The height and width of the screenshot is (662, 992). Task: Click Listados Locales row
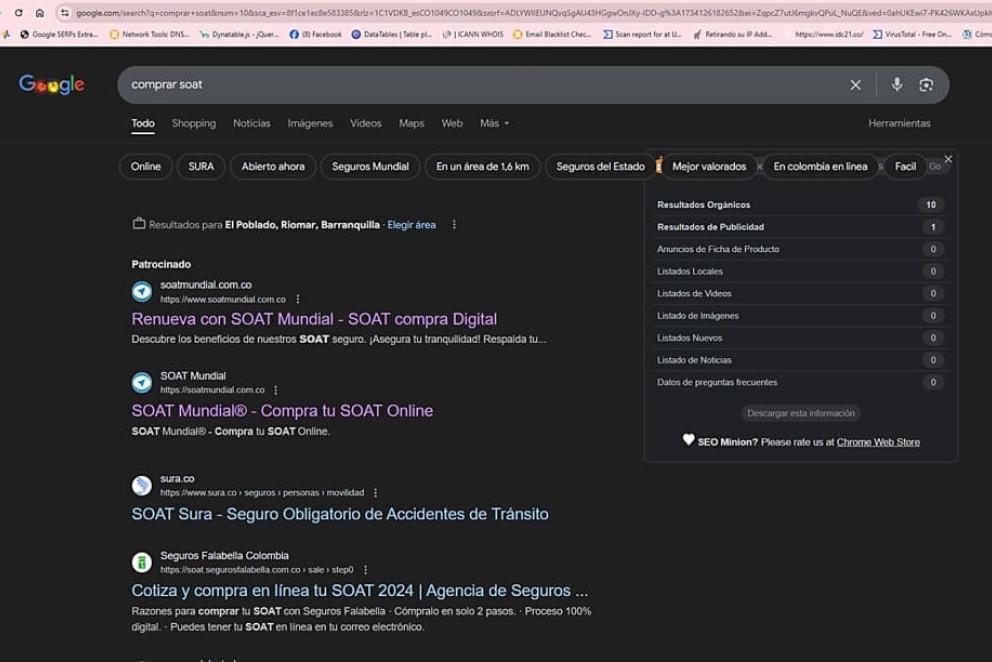(800, 271)
